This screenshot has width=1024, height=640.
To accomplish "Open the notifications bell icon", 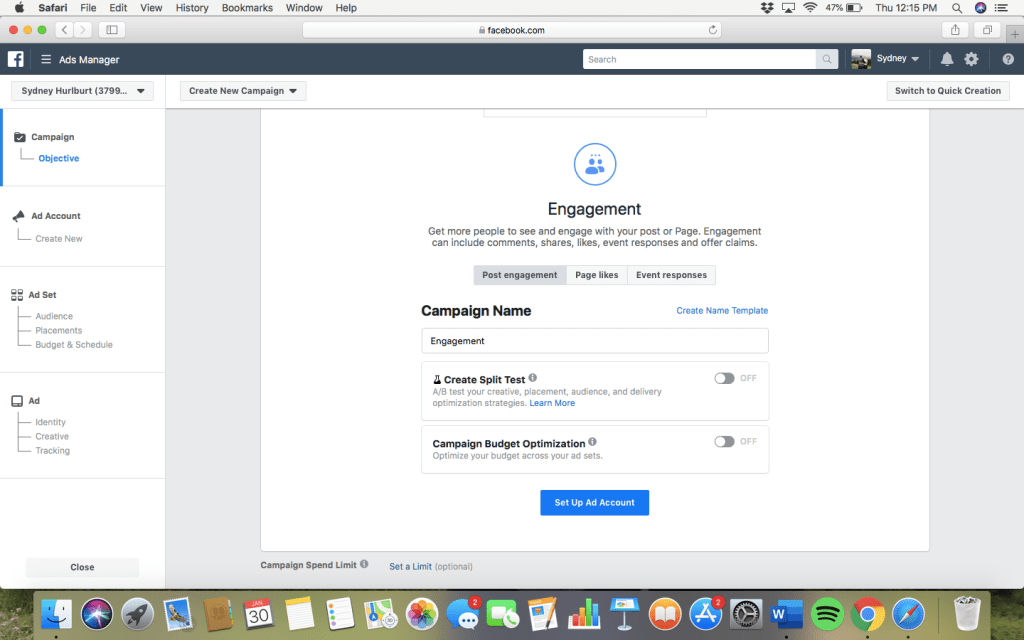I will pos(947,59).
